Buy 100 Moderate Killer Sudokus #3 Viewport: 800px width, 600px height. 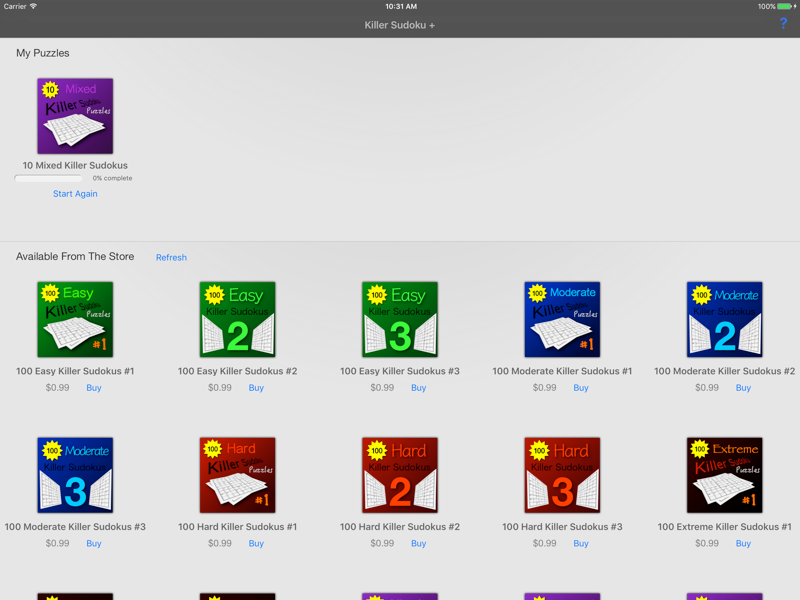(x=94, y=543)
